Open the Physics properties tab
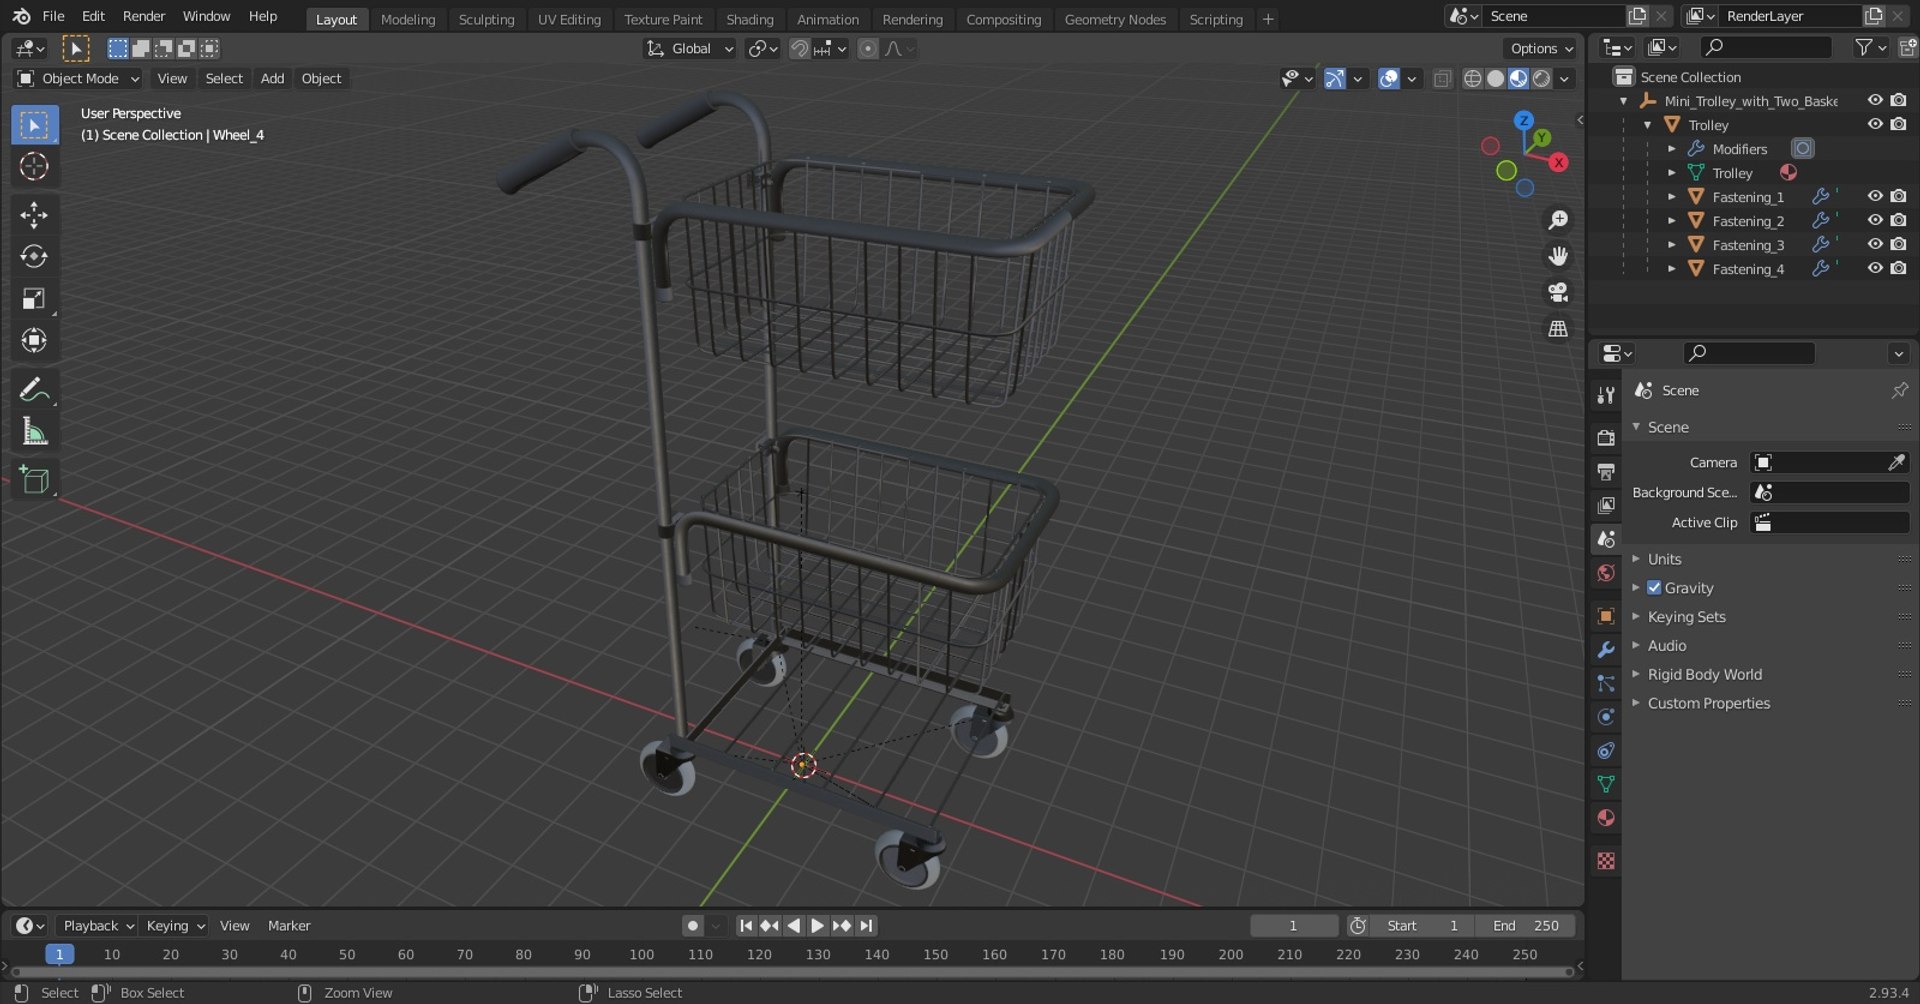Image resolution: width=1920 pixels, height=1004 pixels. pos(1606,717)
